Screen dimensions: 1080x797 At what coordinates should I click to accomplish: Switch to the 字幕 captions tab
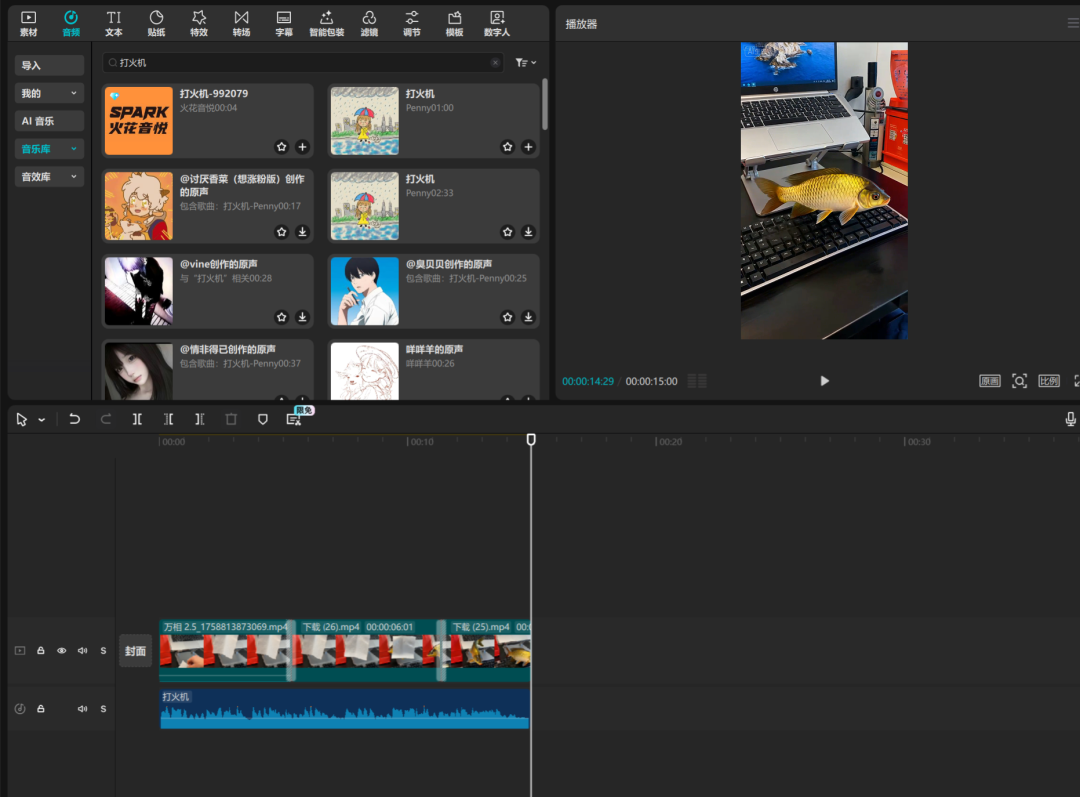click(284, 23)
